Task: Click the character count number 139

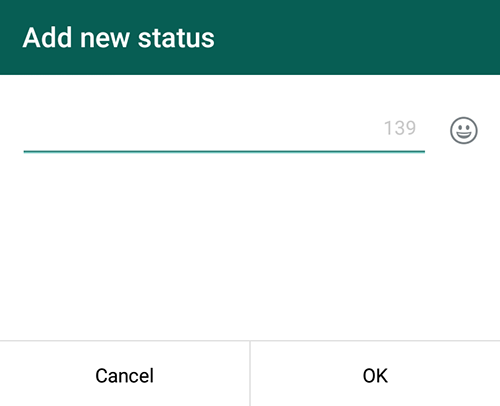Action: tap(400, 128)
